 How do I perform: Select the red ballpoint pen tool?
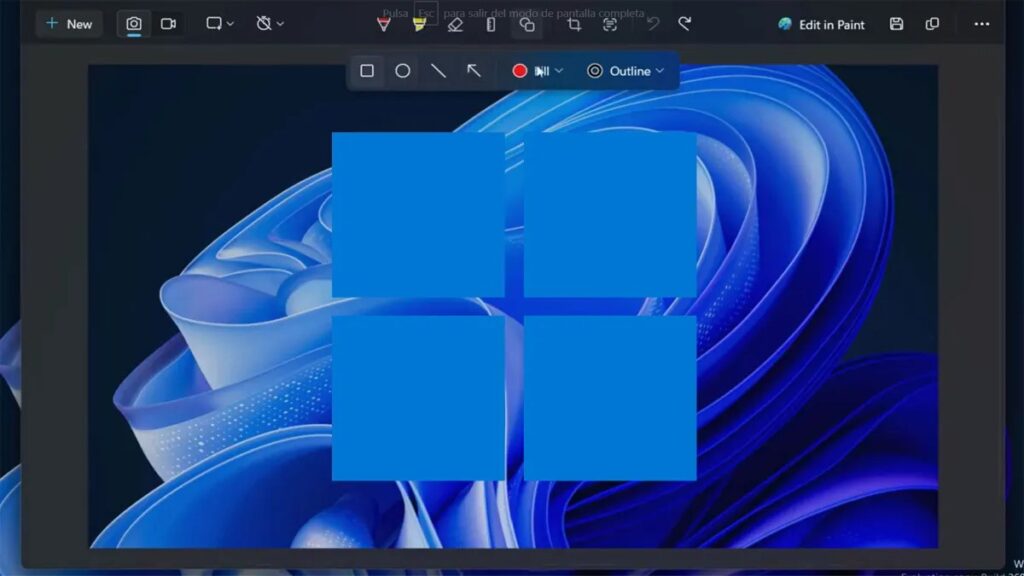pyautogui.click(x=385, y=24)
